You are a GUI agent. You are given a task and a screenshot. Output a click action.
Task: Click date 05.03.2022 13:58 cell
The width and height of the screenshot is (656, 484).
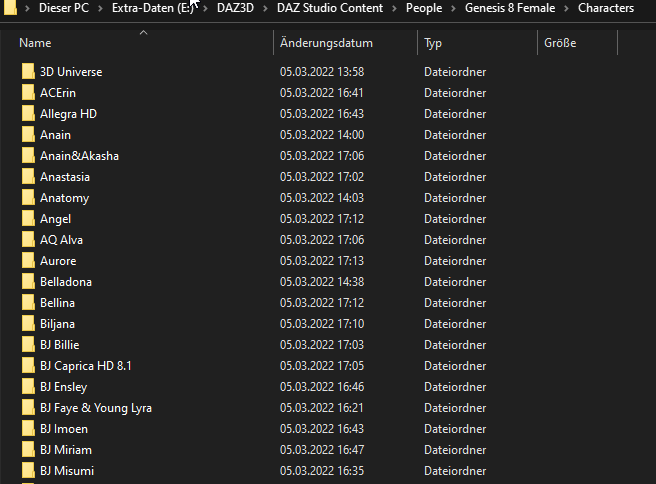(322, 72)
